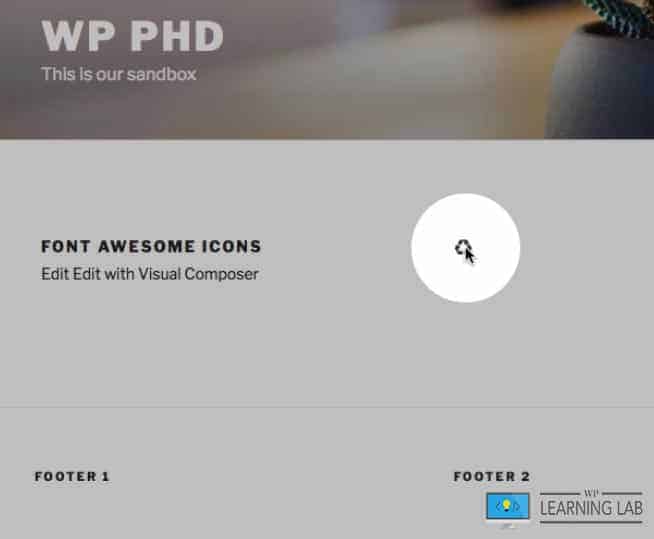Open Edit with Visual Composer link
The width and height of the screenshot is (654, 539).
(166, 274)
